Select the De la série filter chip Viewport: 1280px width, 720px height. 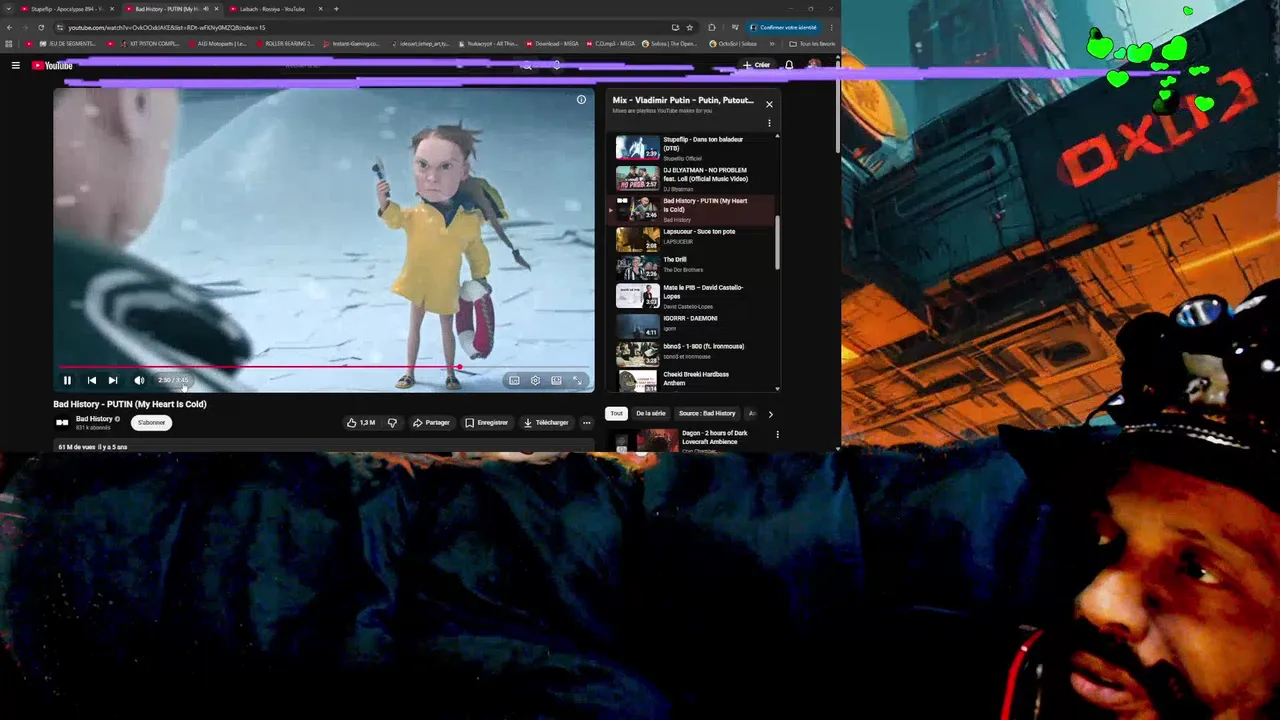[650, 413]
